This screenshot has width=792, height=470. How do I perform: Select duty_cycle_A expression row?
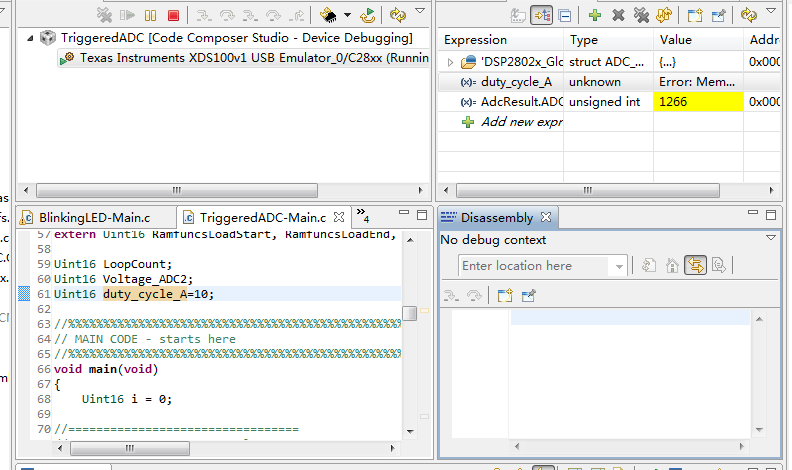click(x=609, y=82)
